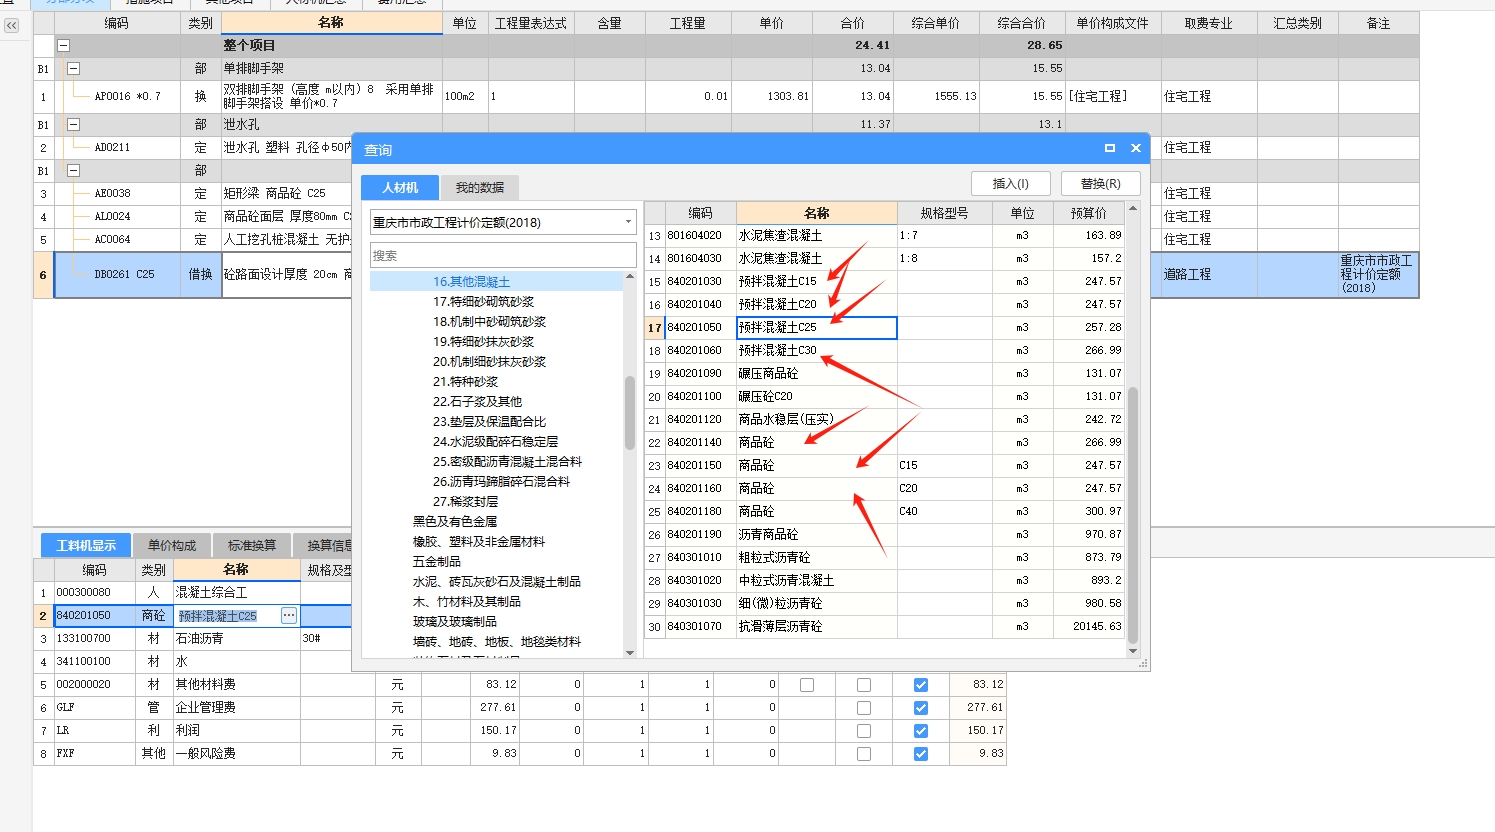Select 碾压商品砼 row
This screenshot has height=832, width=1495.
coord(884,374)
